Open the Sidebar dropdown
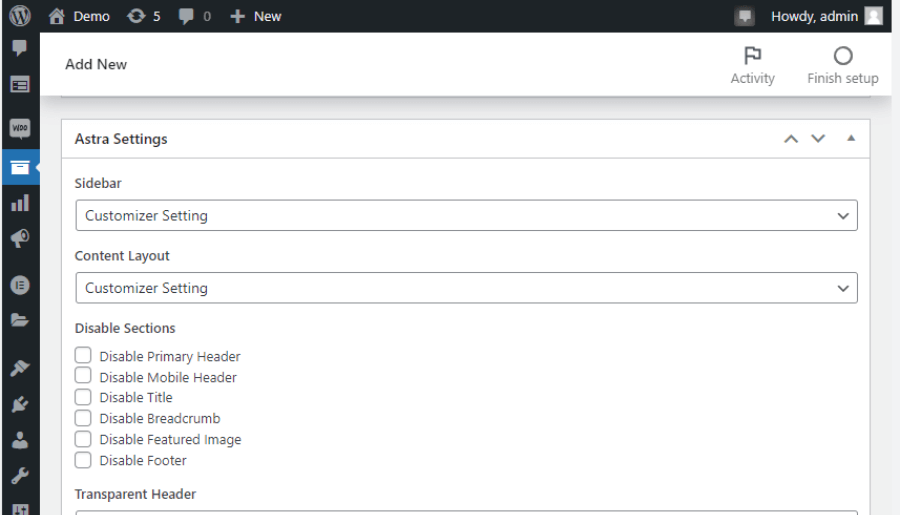Viewport: 900px width, 515px height. (466, 215)
